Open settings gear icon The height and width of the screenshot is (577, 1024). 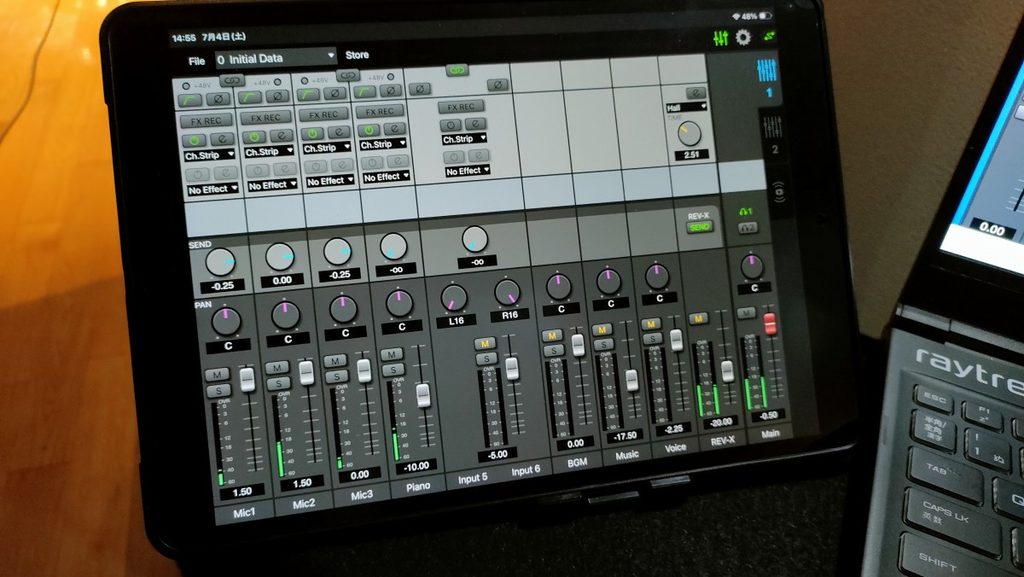(743, 37)
